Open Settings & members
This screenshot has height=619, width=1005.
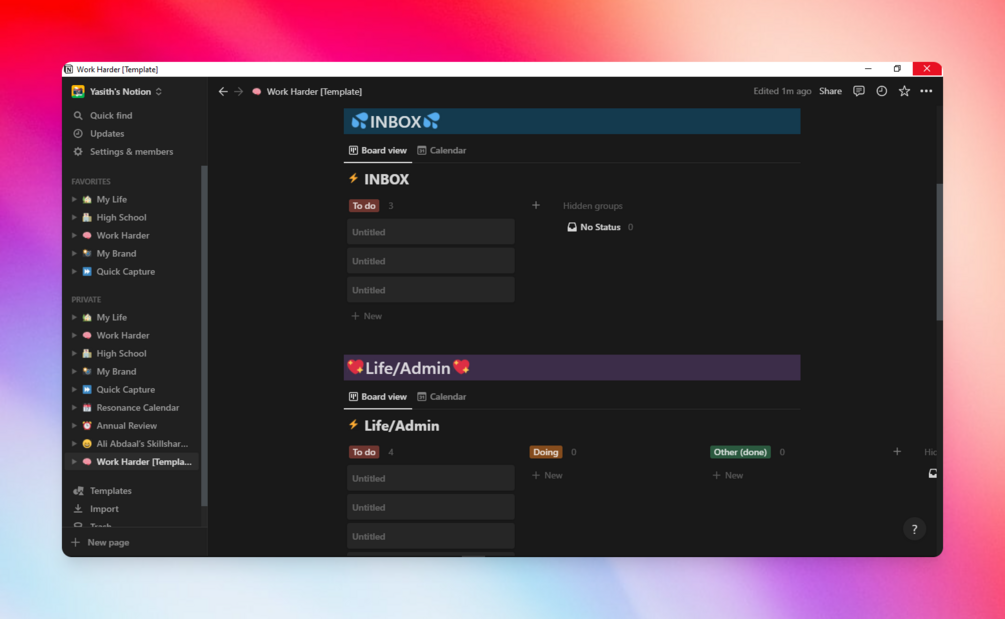tap(132, 151)
